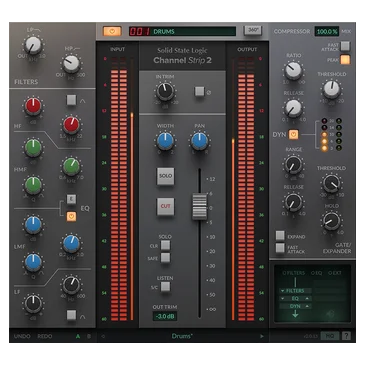Click the gate Hold knob
Screen dimensions: 365x365
pos(331,221)
